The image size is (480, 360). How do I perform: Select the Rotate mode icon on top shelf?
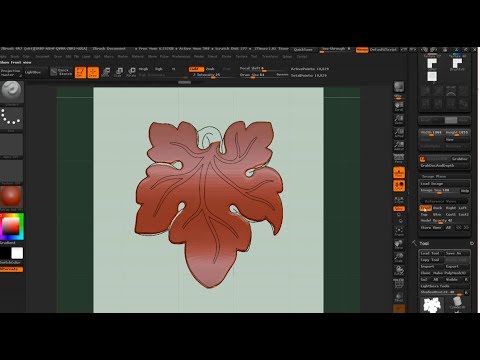click(x=131, y=72)
